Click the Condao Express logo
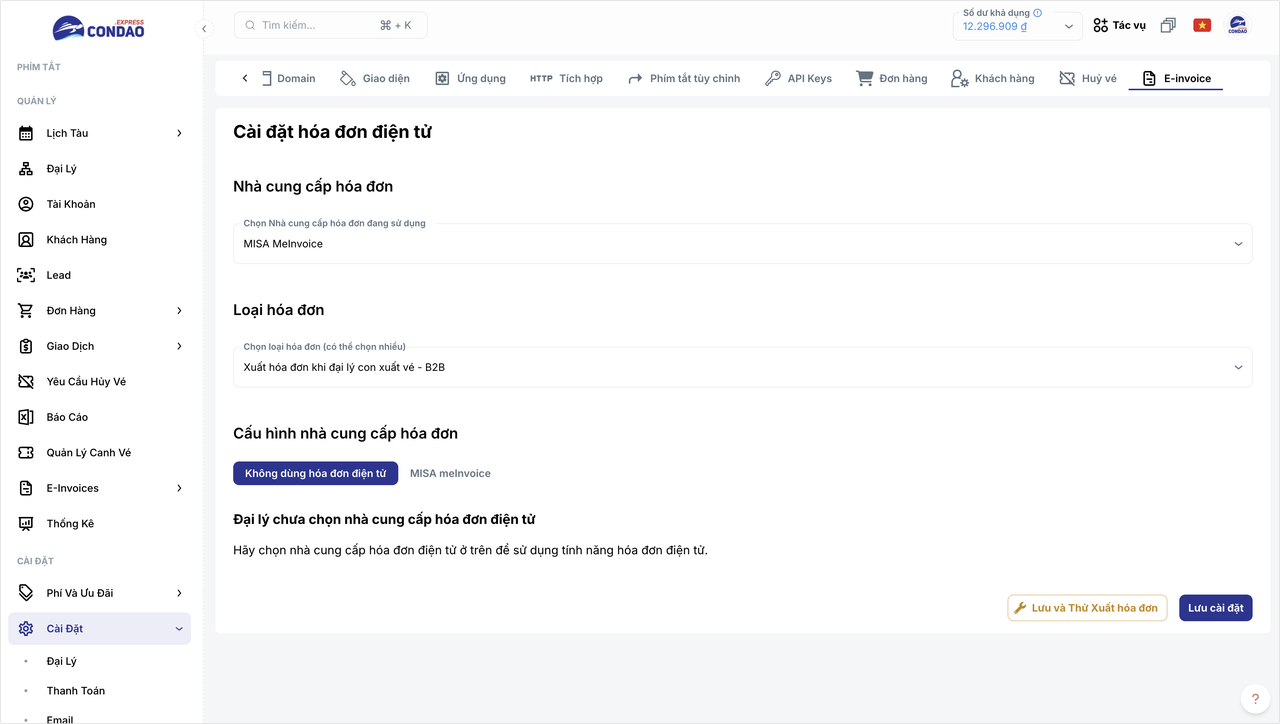The height and width of the screenshot is (724, 1280). 98,27
